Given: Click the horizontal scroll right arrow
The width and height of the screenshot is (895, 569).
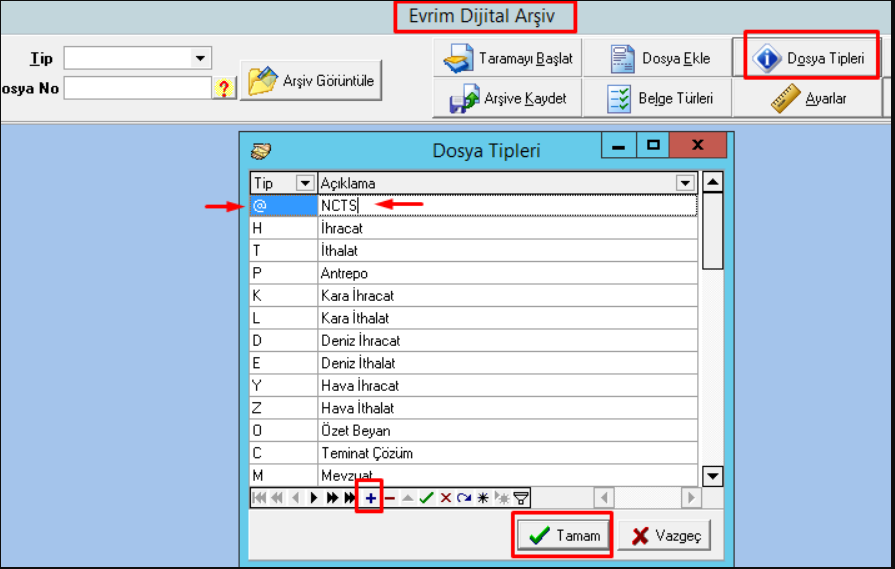Looking at the screenshot, I should [691, 498].
